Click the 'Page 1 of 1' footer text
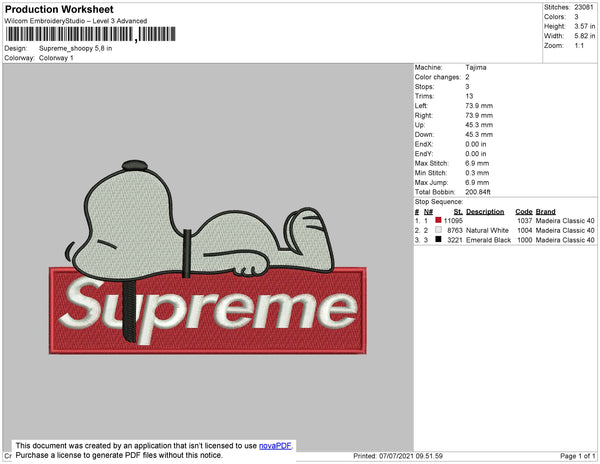600x464 pixels. pyautogui.click(x=577, y=456)
